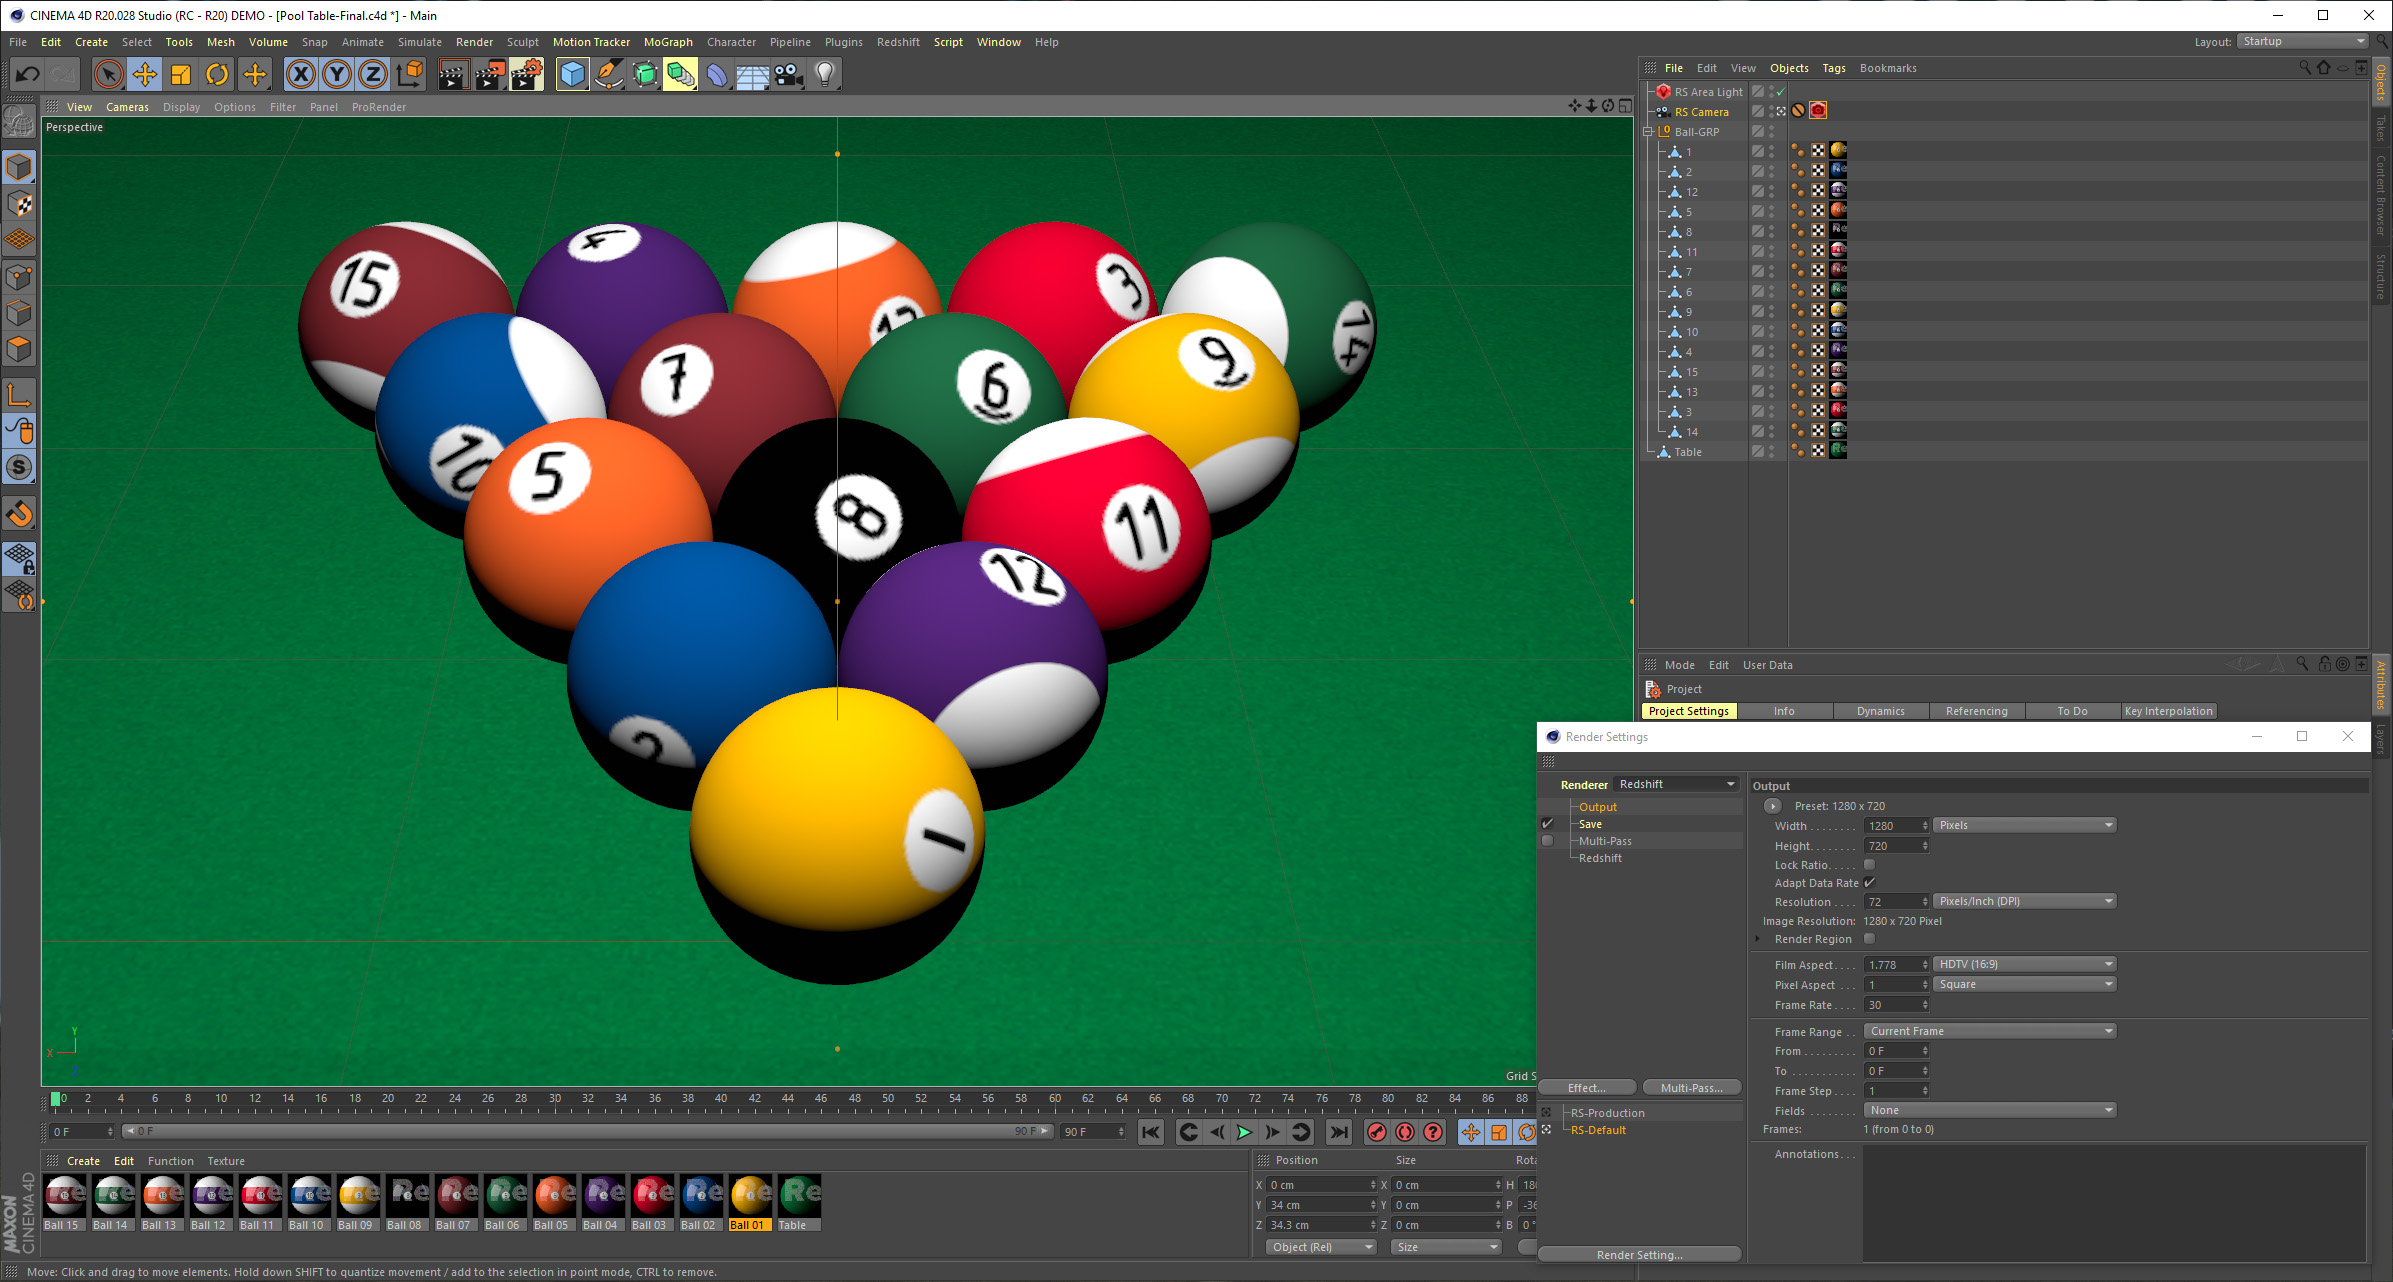This screenshot has width=2393, height=1282.
Task: Expand the Preset 1280 x 720 arrow
Action: point(1773,806)
